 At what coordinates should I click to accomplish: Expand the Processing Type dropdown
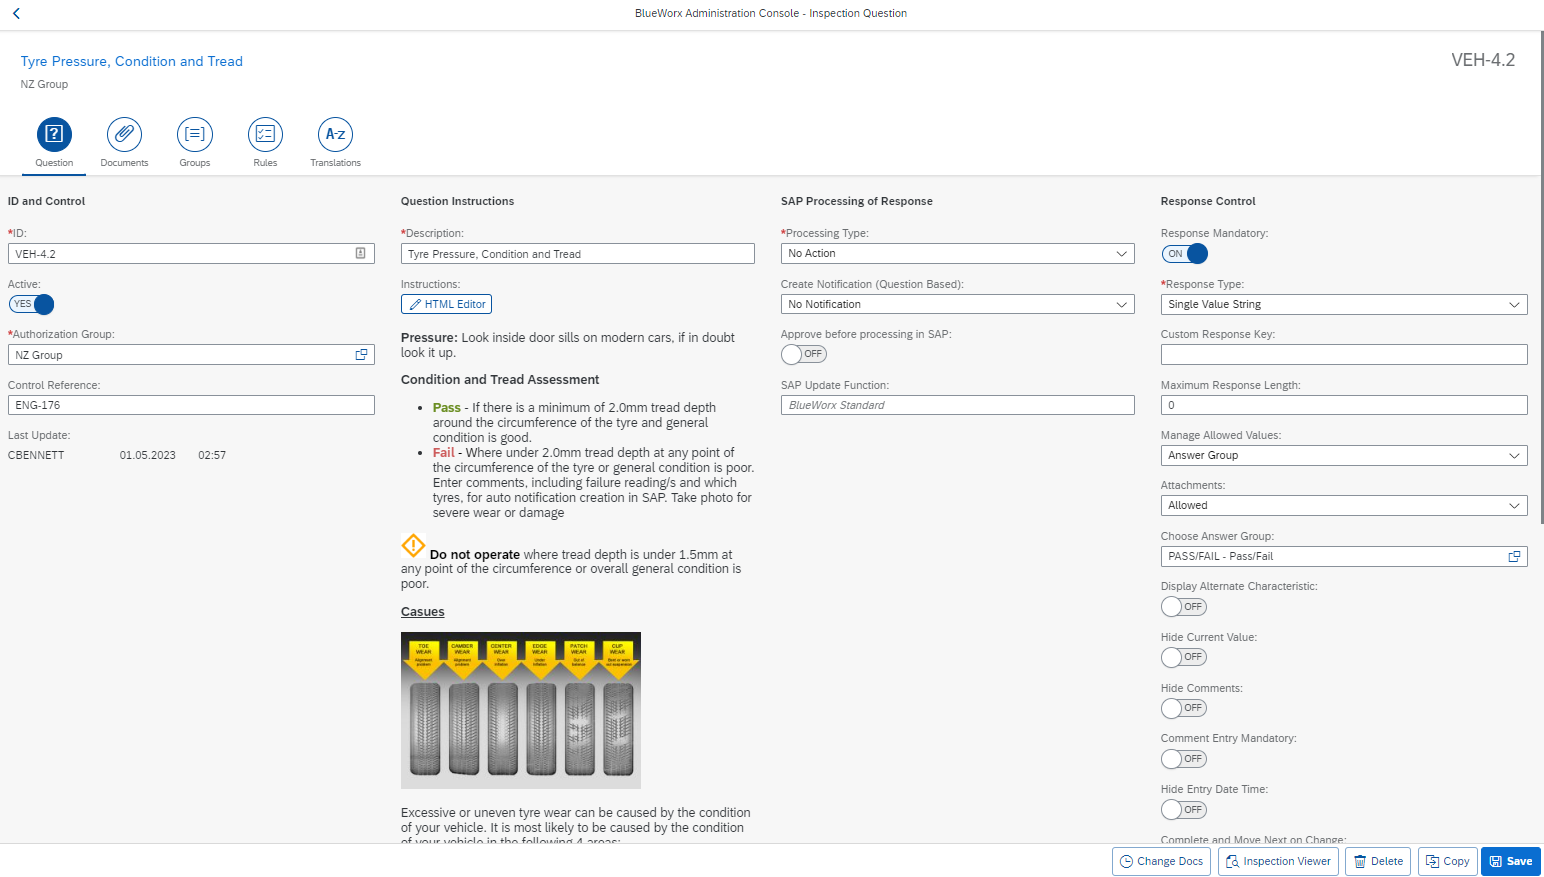coord(1121,253)
